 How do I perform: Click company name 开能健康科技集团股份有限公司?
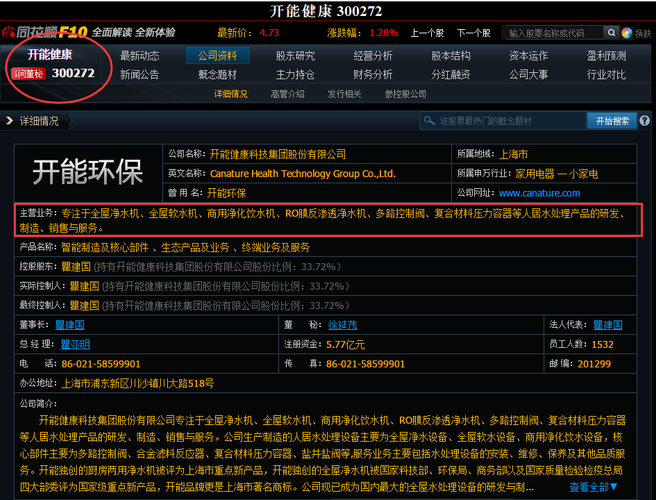pos(278,154)
